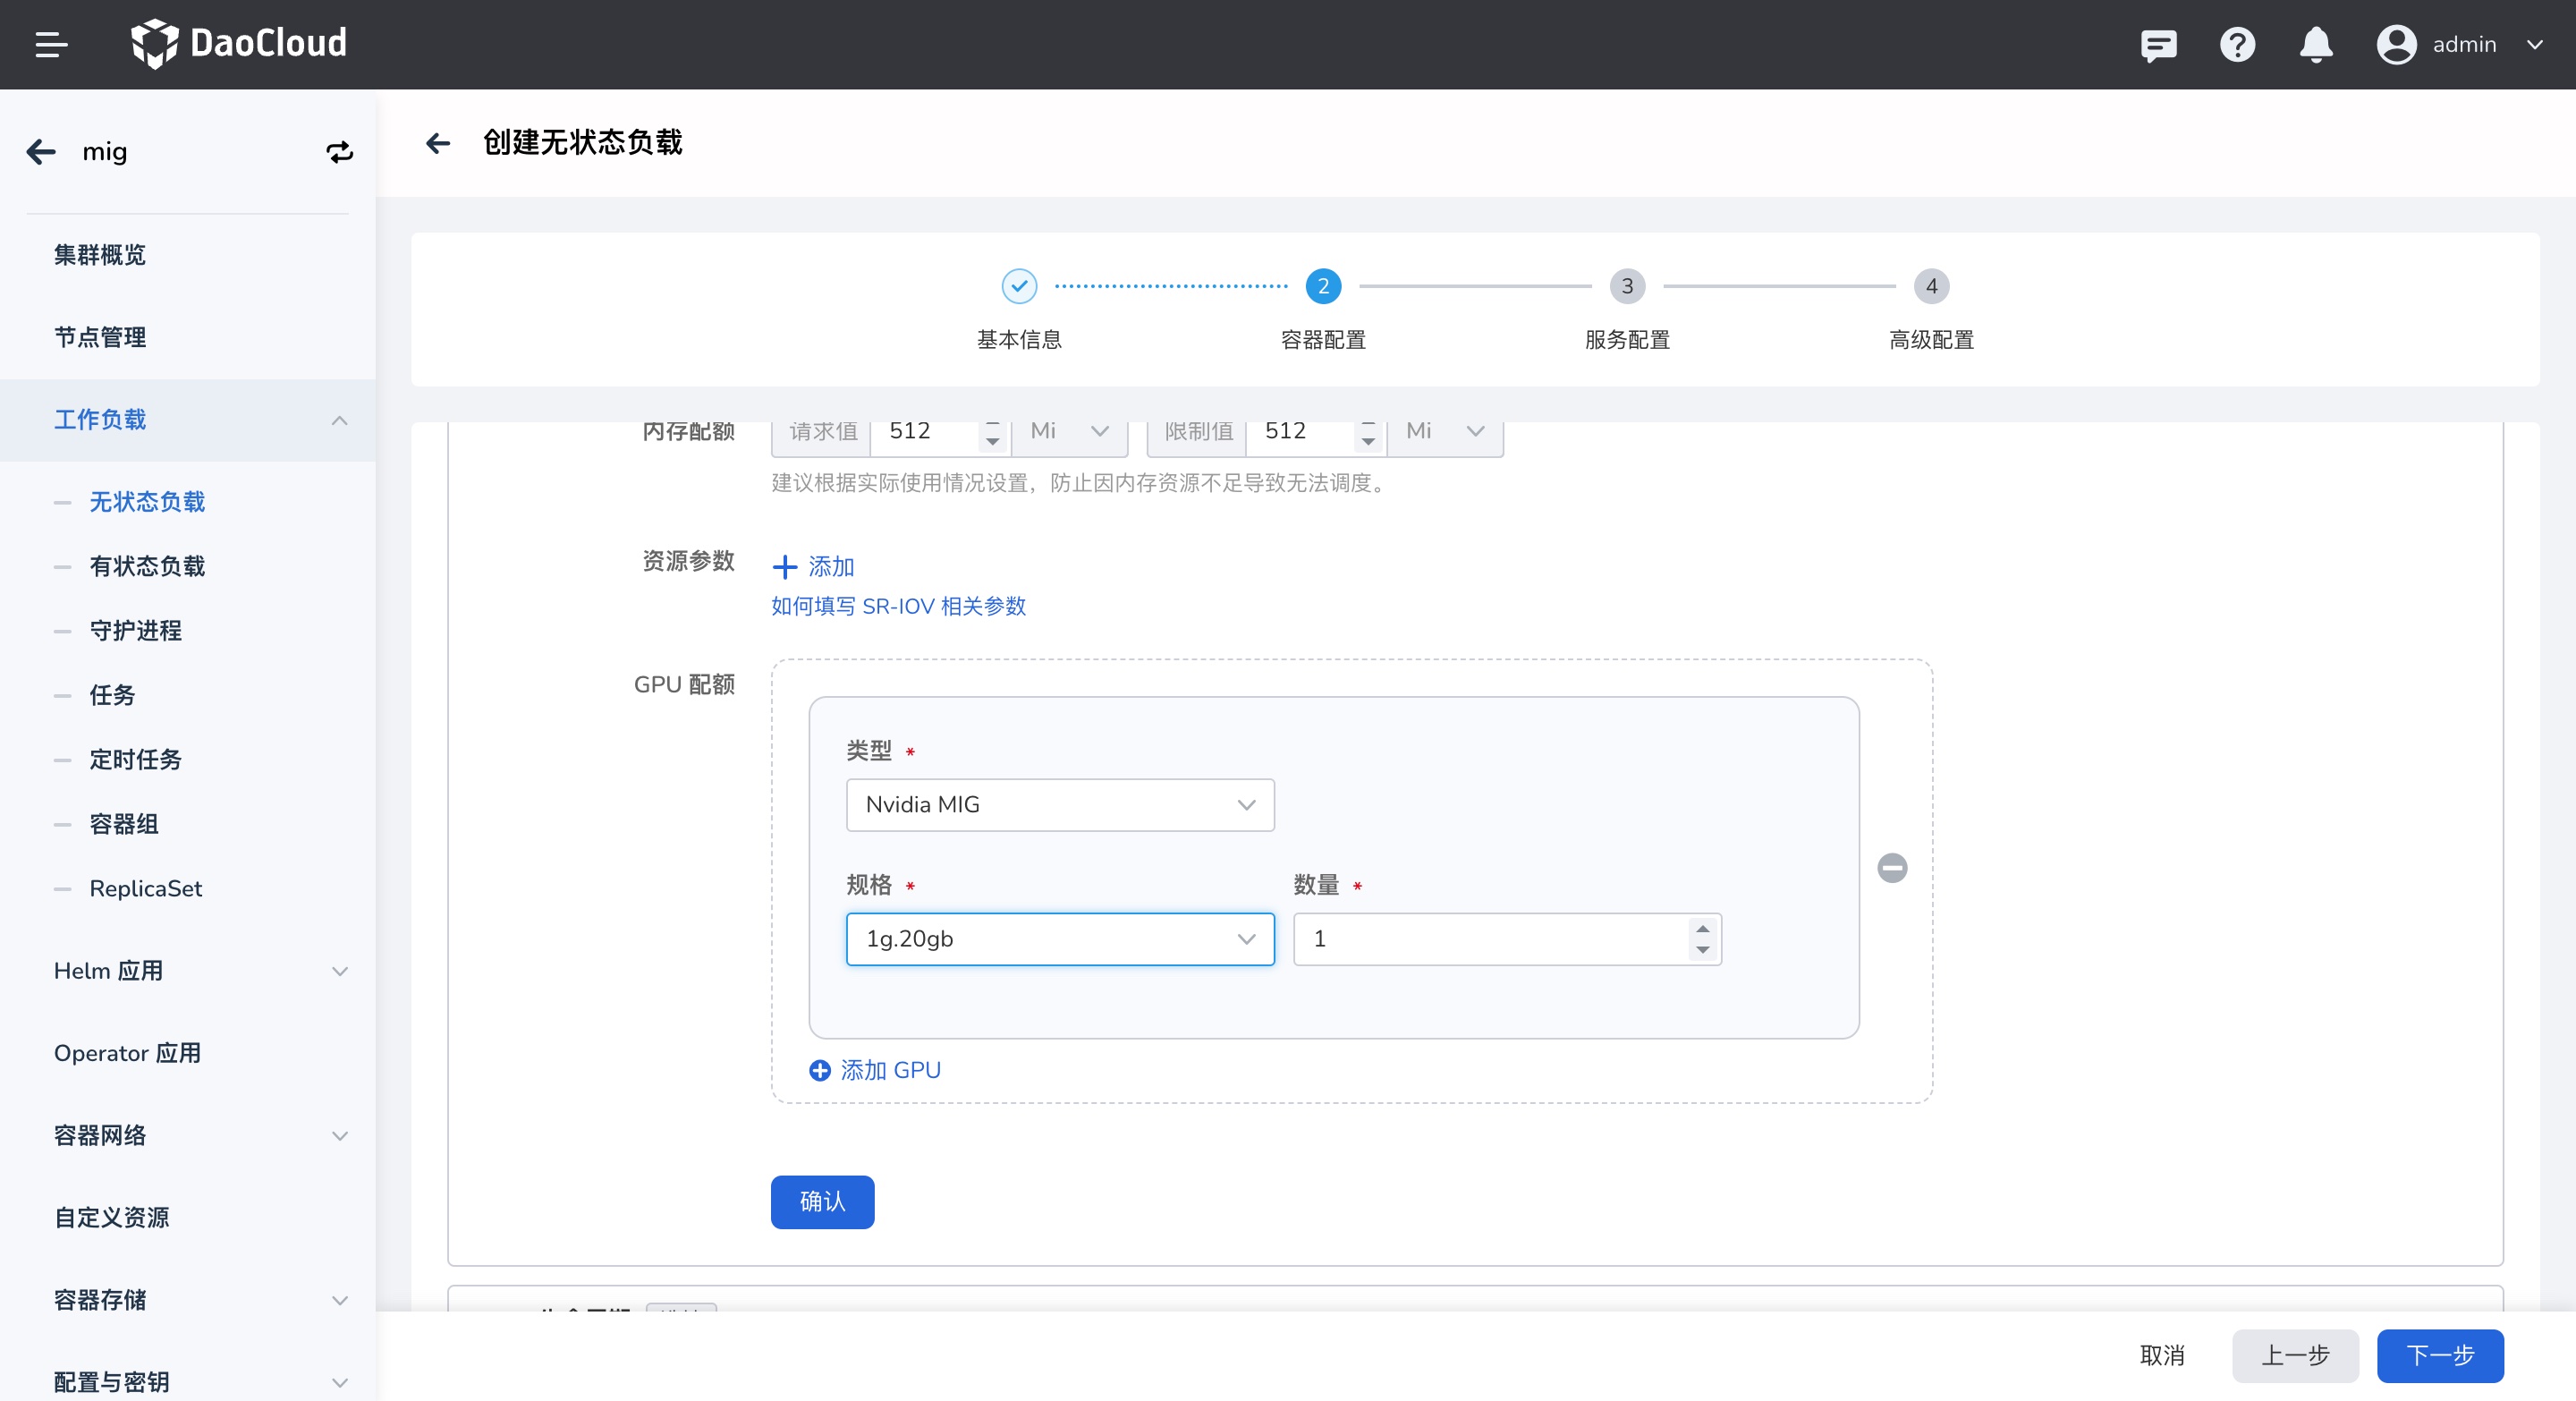Select 守护进程 in sidebar
Viewport: 2576px width, 1401px height.
(x=136, y=631)
